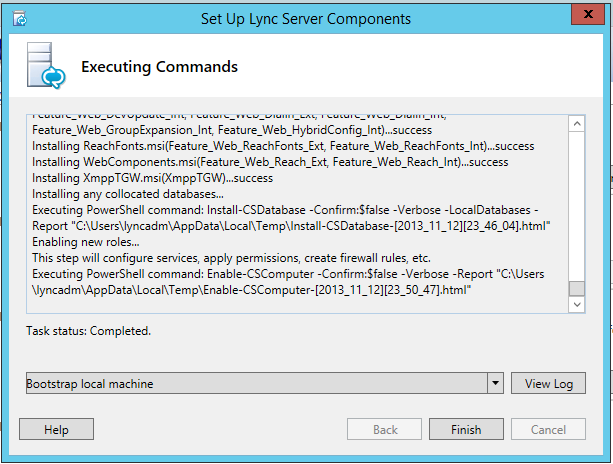The image size is (613, 464).
Task: Click the disabled Back button
Action: tap(384, 429)
